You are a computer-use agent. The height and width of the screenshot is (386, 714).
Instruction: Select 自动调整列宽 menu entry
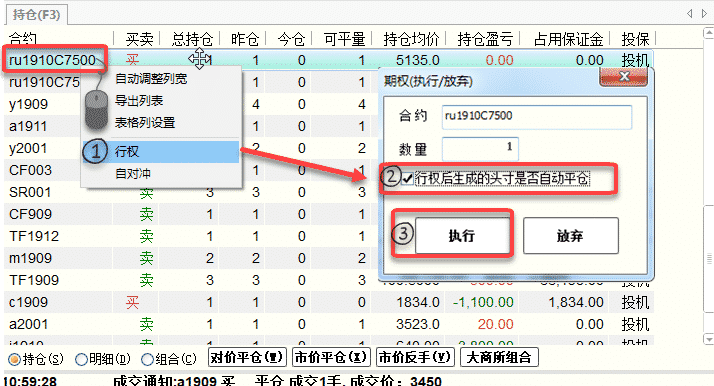click(160, 79)
